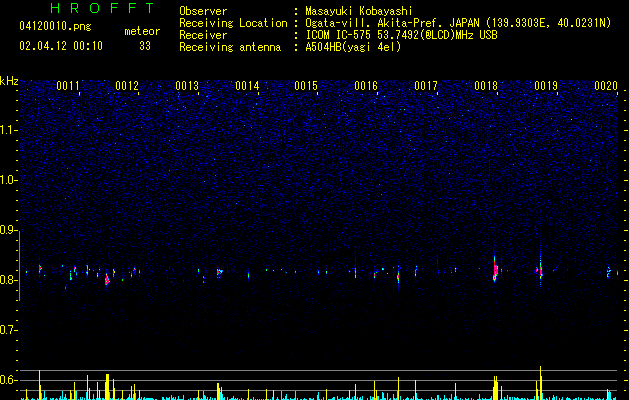Click the meteor count 33
629x400 pixels.
pyautogui.click(x=145, y=46)
